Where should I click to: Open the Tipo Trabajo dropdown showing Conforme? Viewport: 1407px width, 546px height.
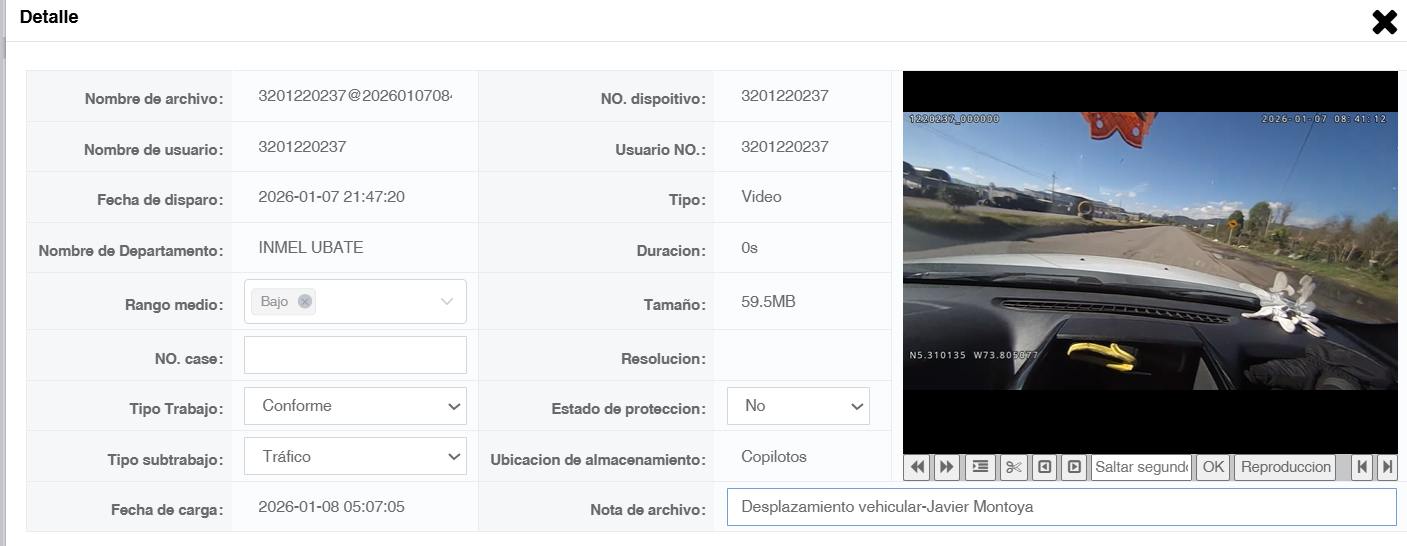(x=355, y=406)
